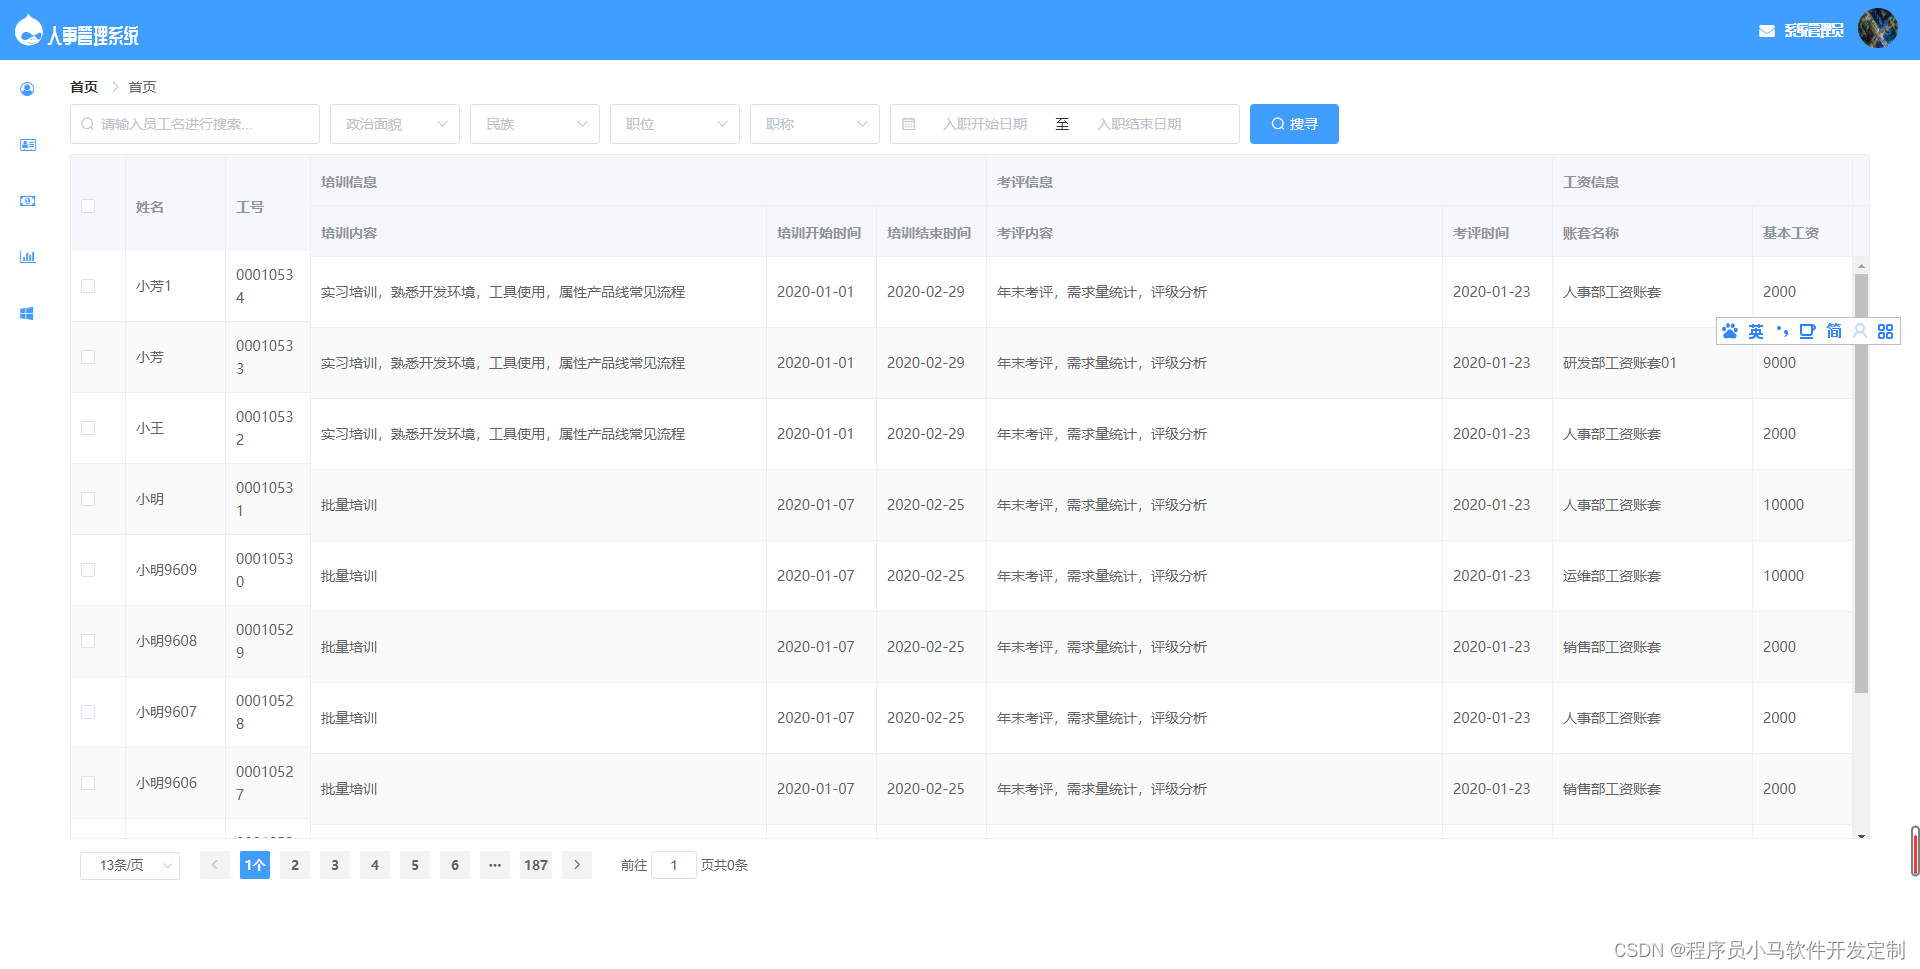Click the 研发部工资账套01 cell
This screenshot has width=1920, height=969.
(1620, 363)
